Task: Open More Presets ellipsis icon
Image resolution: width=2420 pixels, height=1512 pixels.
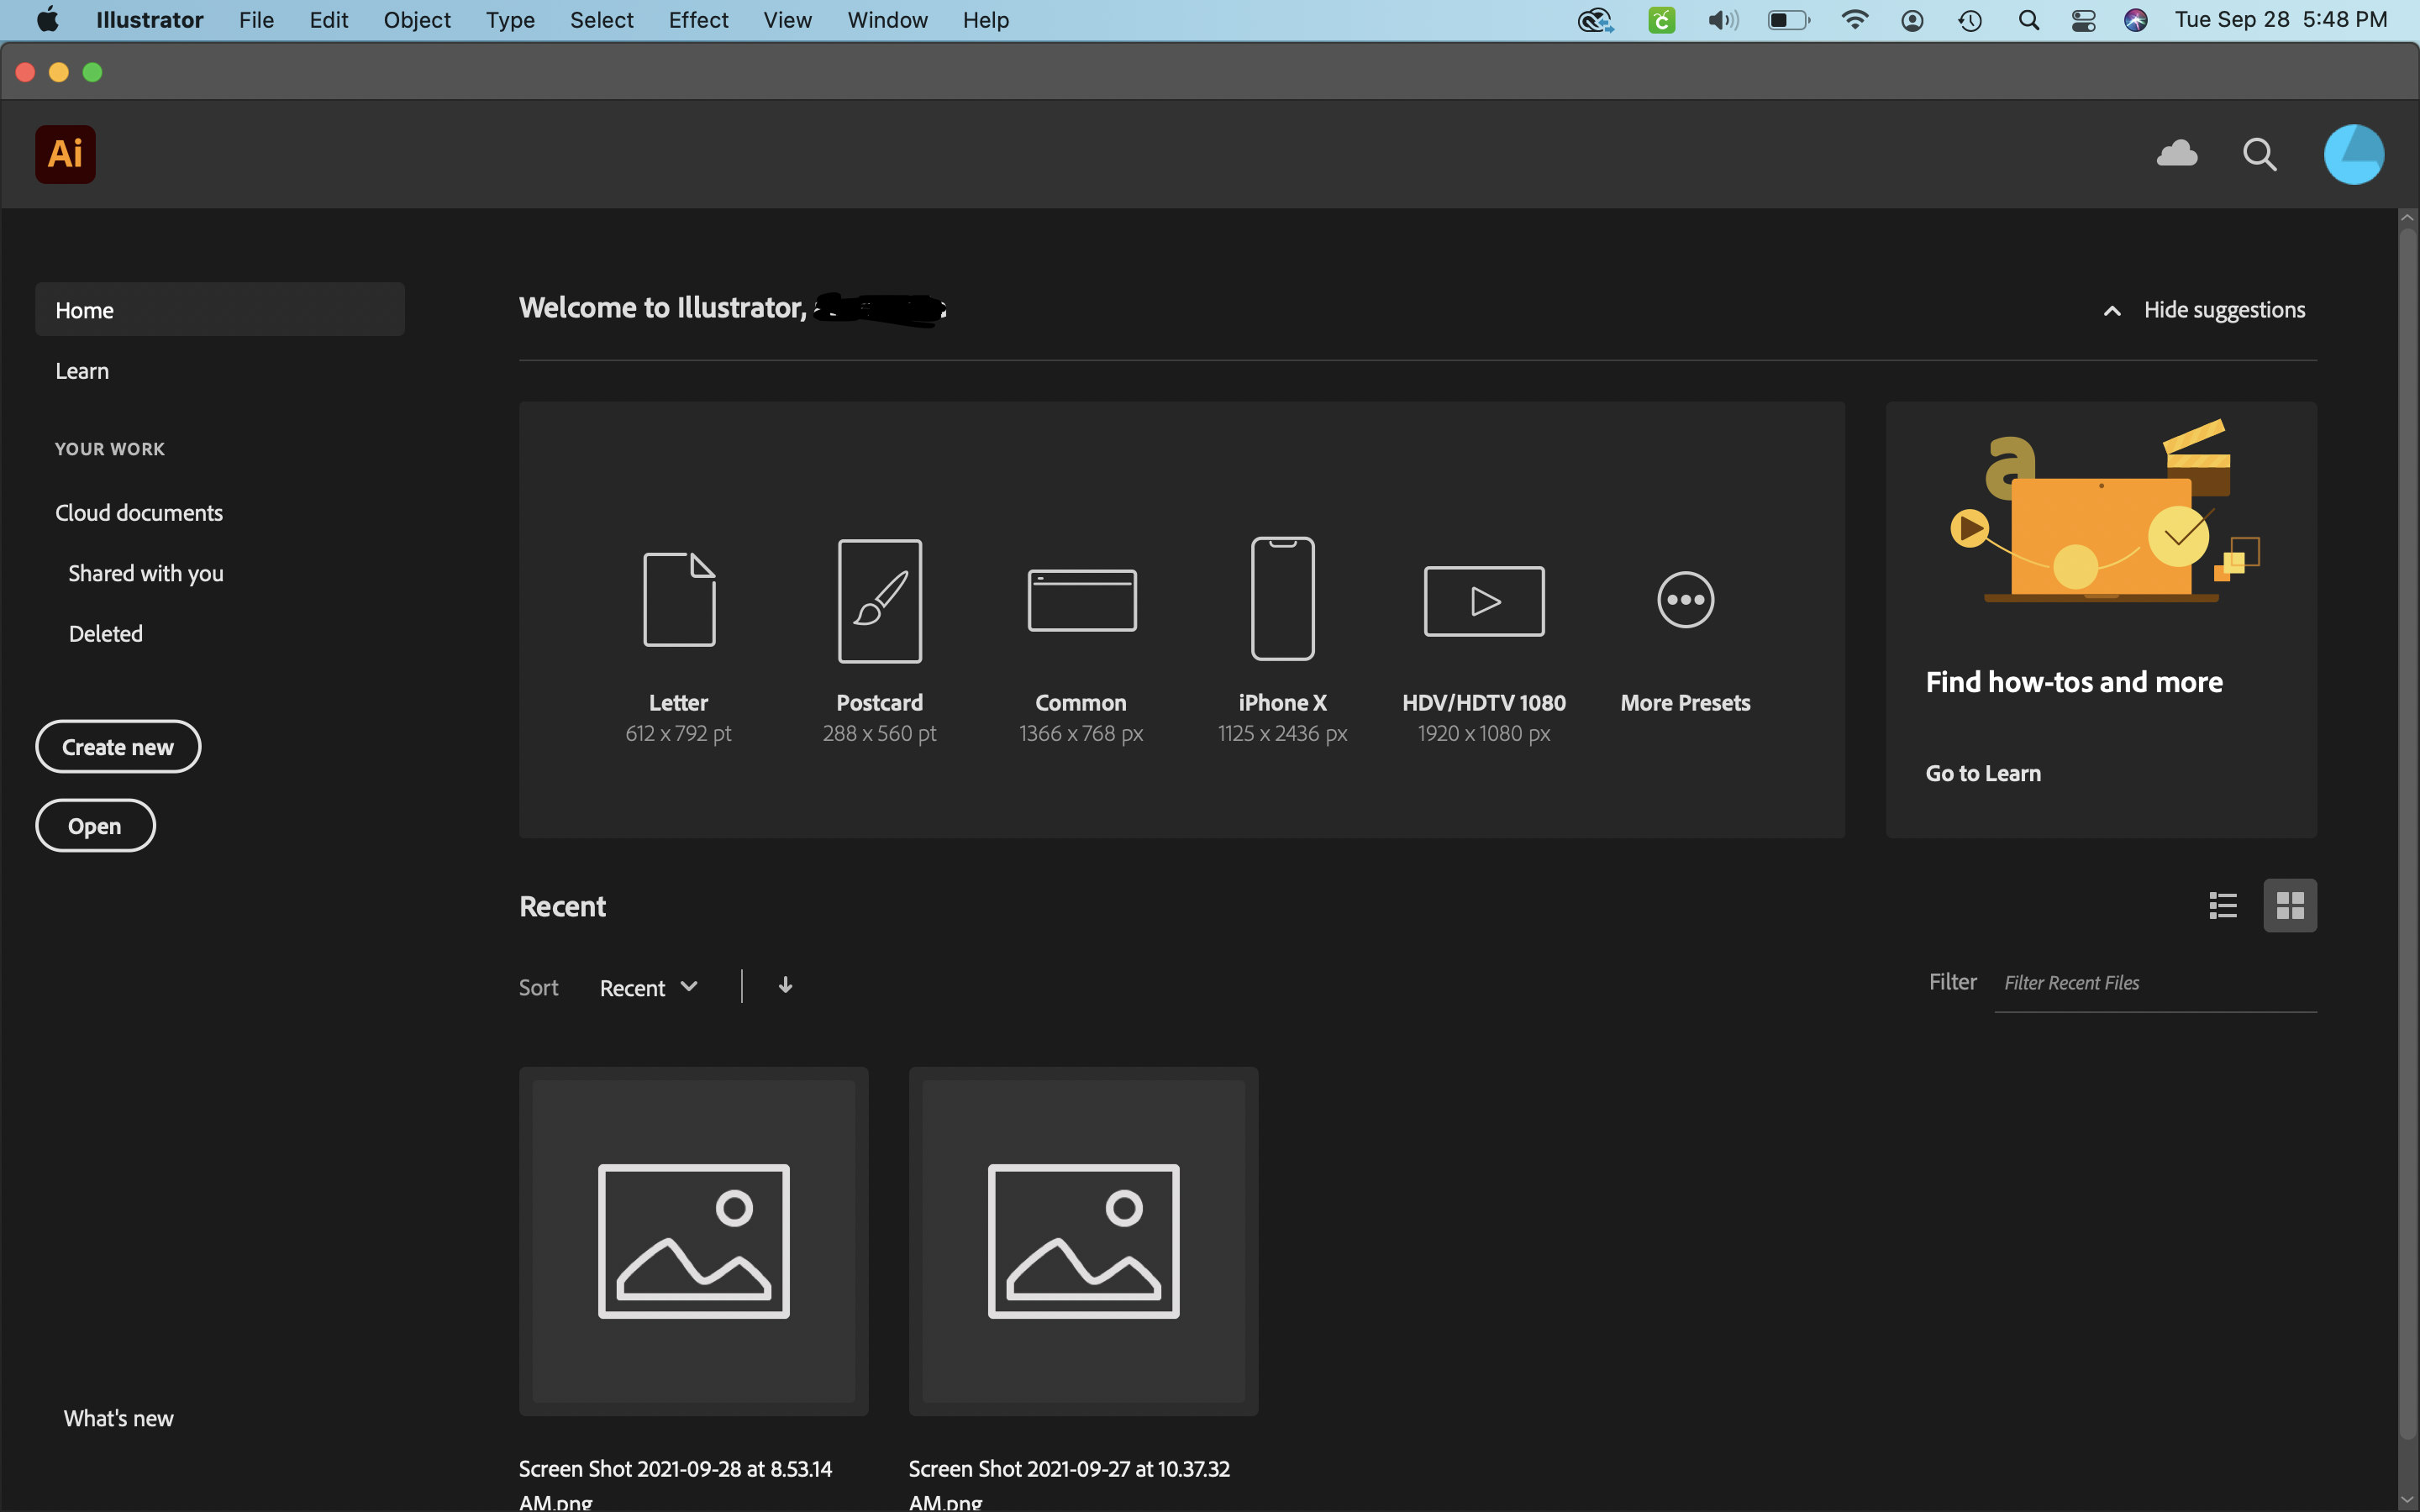Action: (x=1685, y=600)
